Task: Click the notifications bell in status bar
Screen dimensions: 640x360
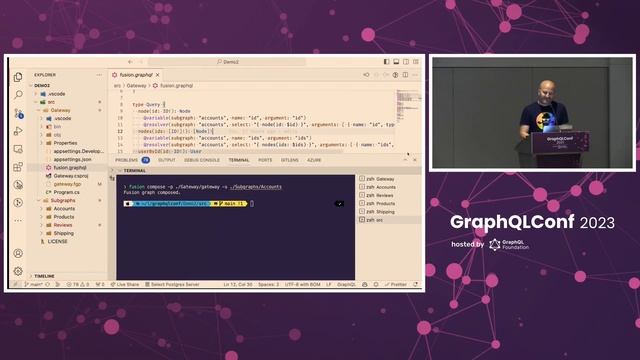Action: pyautogui.click(x=416, y=284)
